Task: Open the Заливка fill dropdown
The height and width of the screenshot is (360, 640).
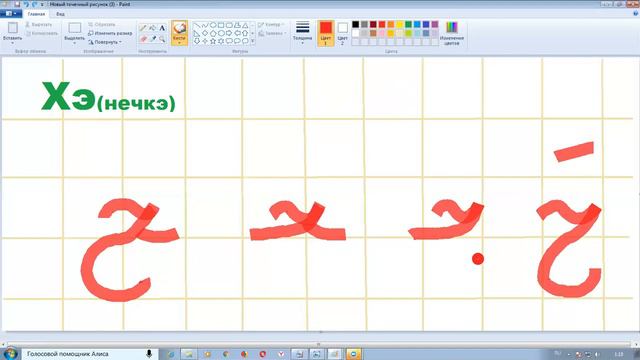Action: click(x=272, y=33)
